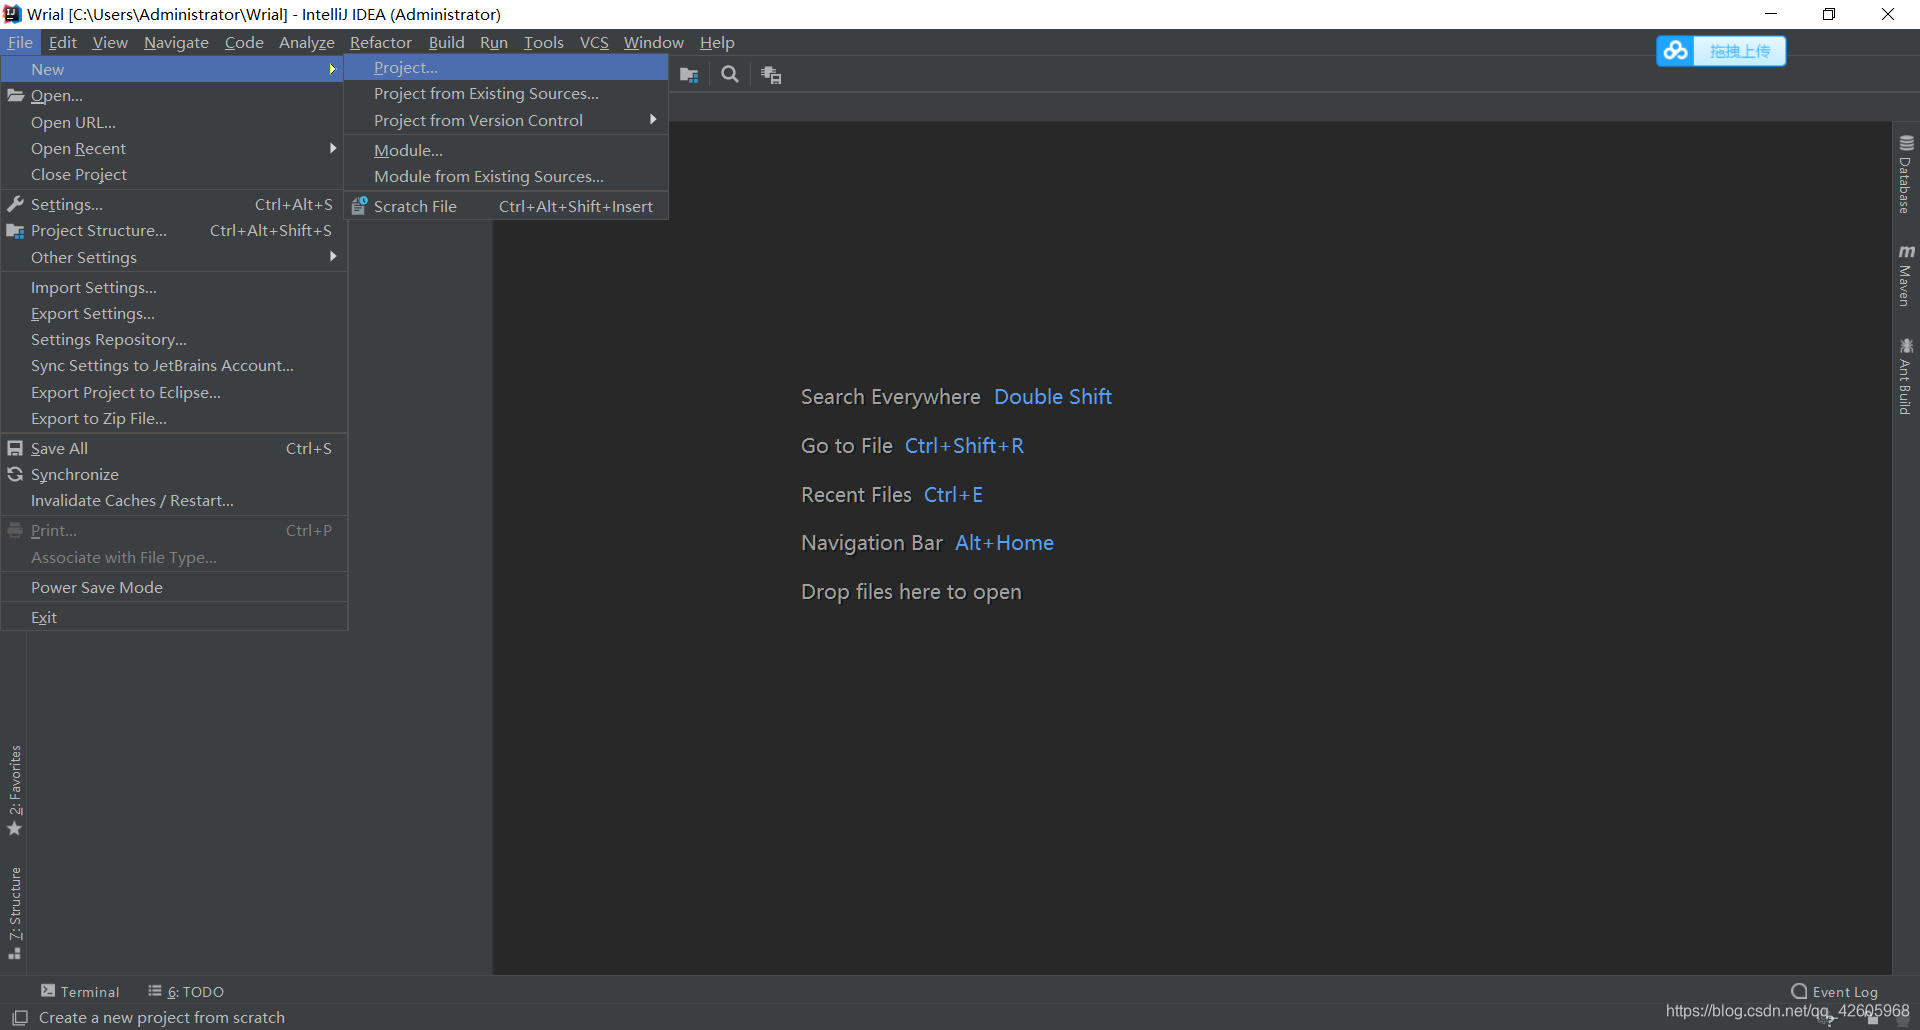Click the blue cloud upload button label
This screenshot has height=1030, width=1920.
(x=1740, y=51)
